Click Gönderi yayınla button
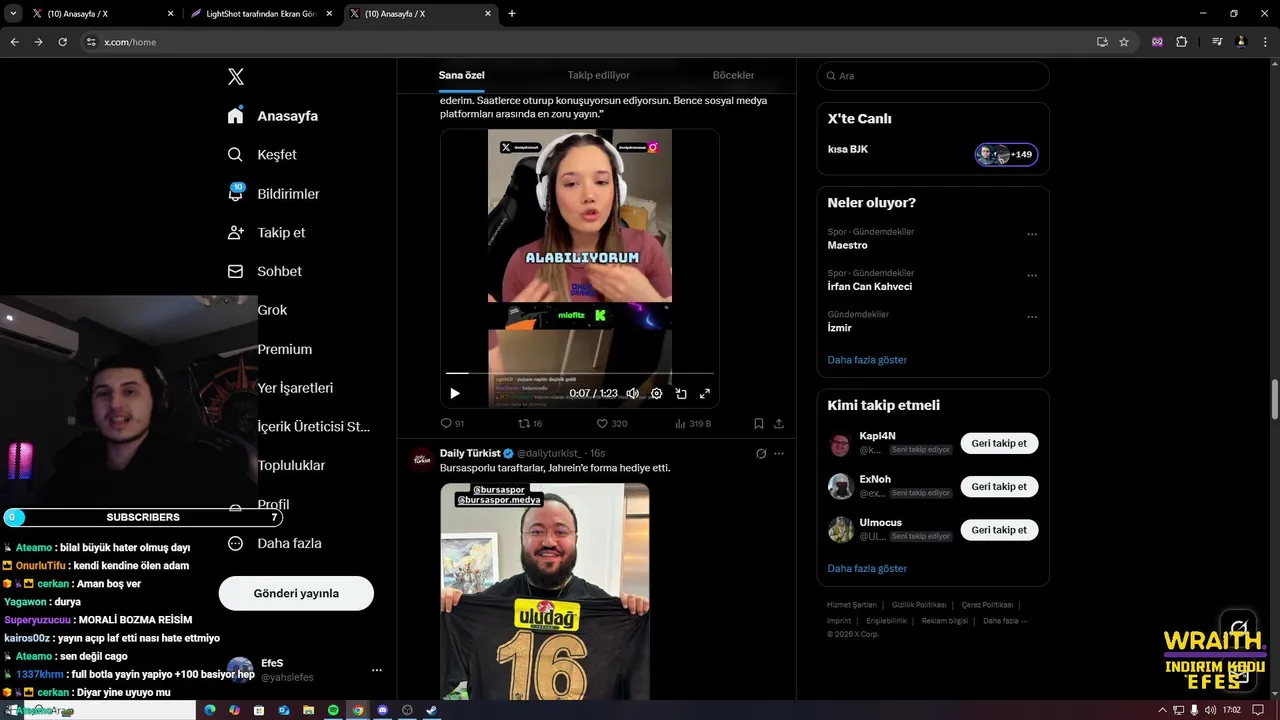1280x720 pixels. (296, 593)
